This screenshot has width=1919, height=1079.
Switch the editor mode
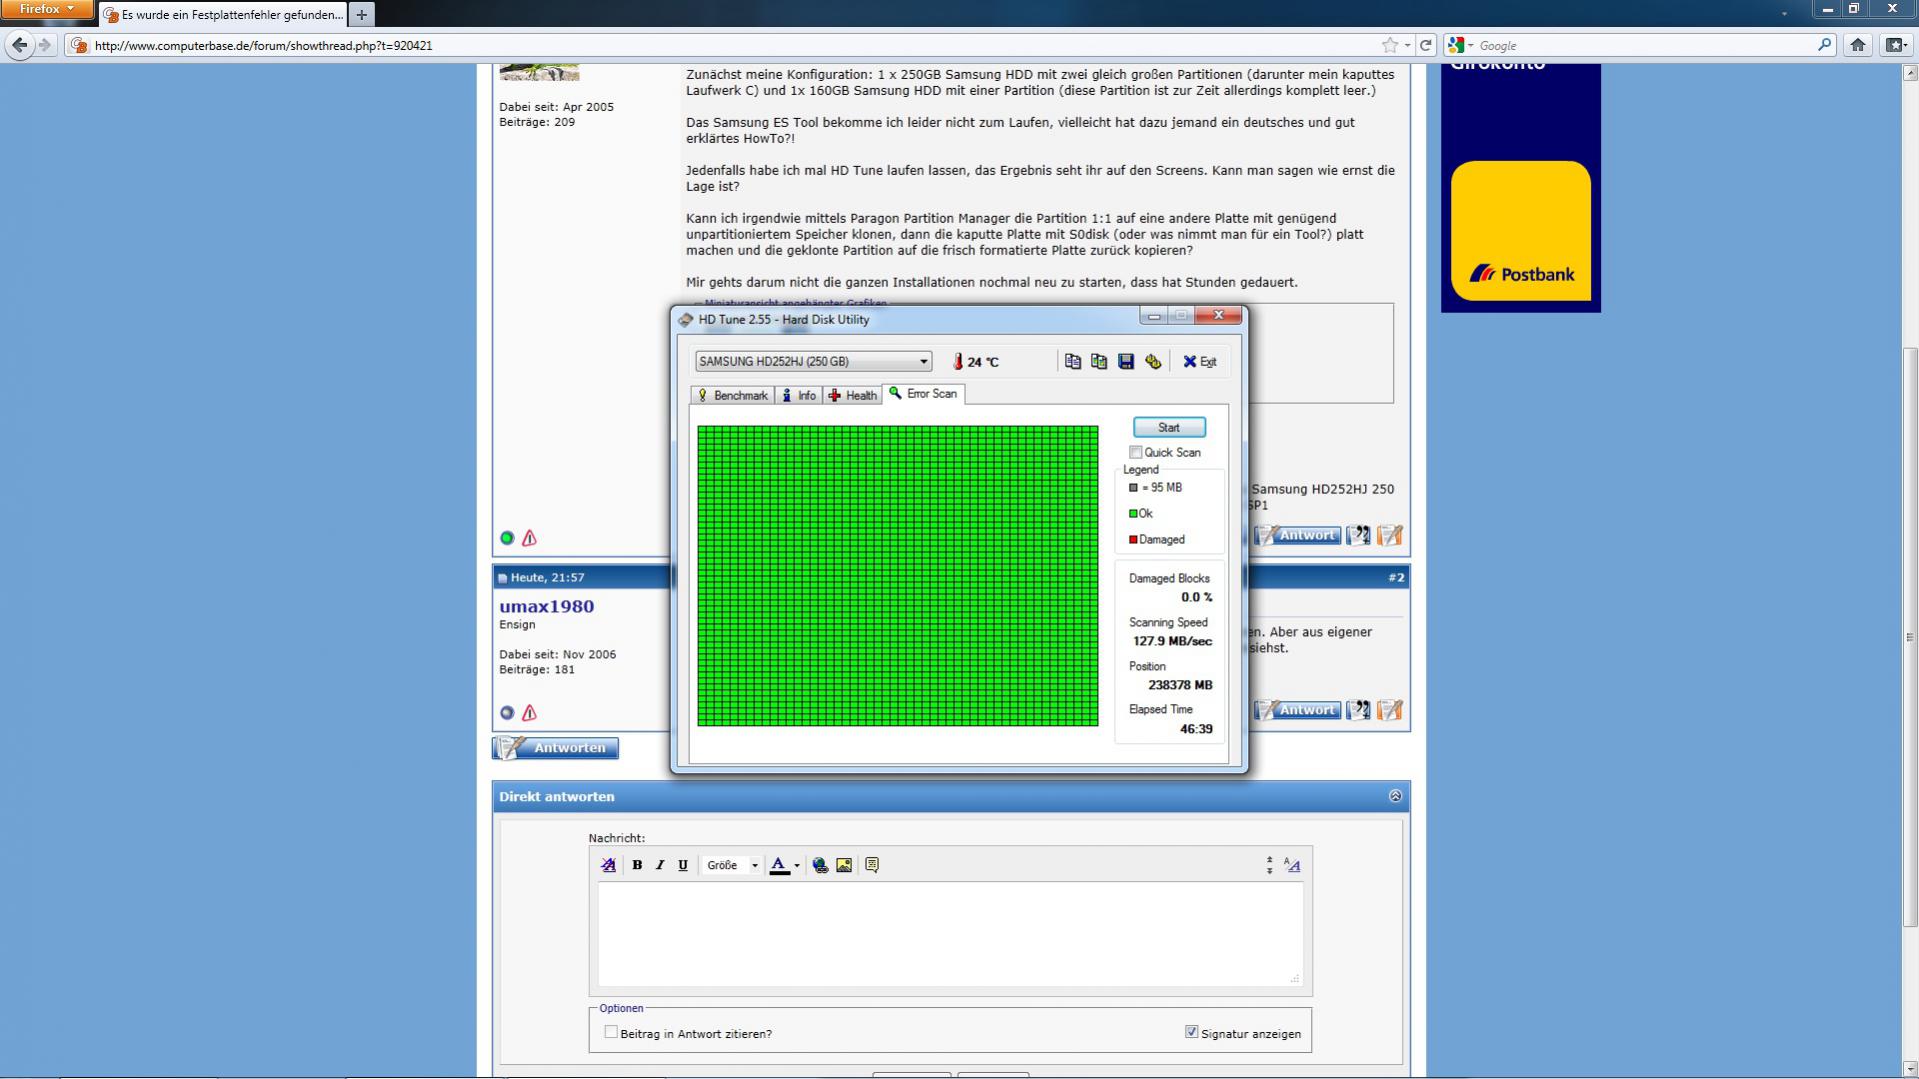click(1293, 866)
